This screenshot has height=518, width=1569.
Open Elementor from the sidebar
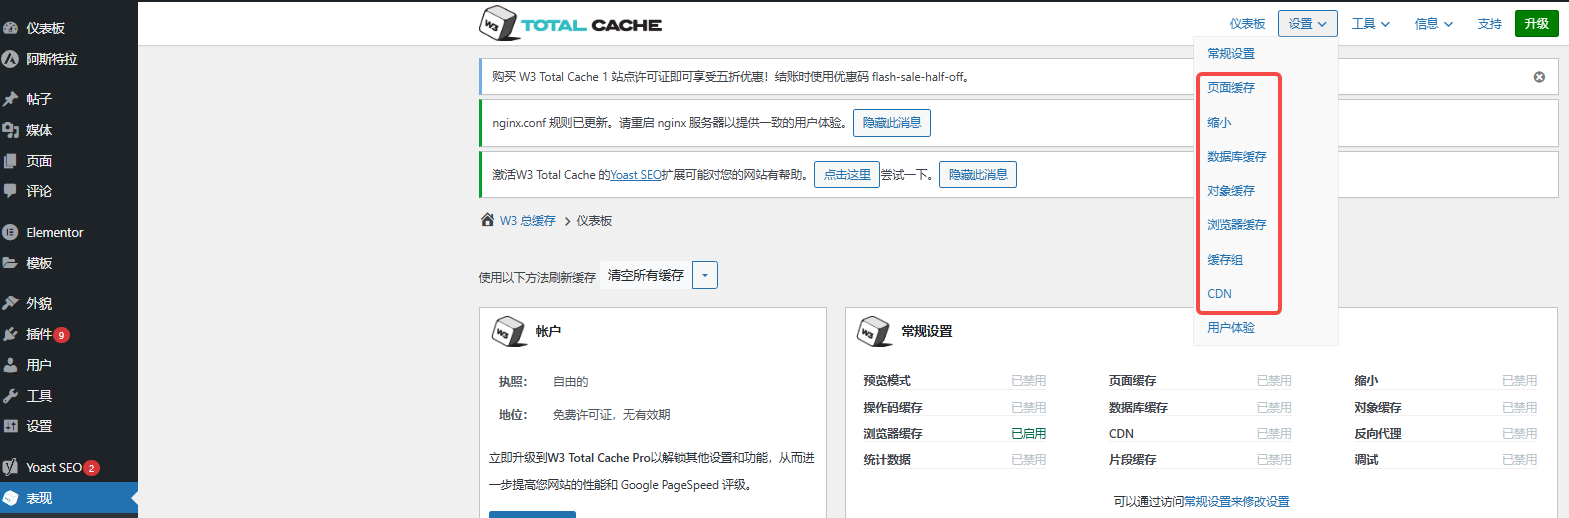(x=54, y=232)
